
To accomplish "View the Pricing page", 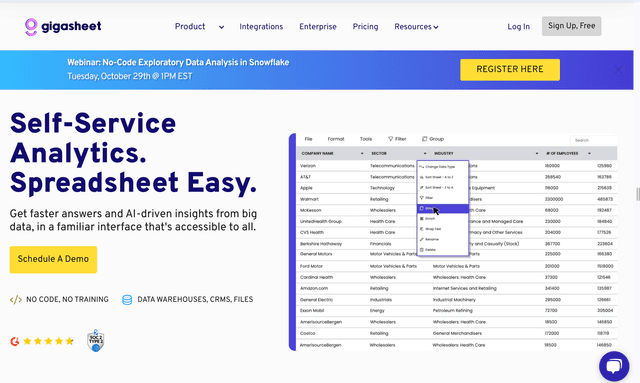I will click(x=365, y=27).
